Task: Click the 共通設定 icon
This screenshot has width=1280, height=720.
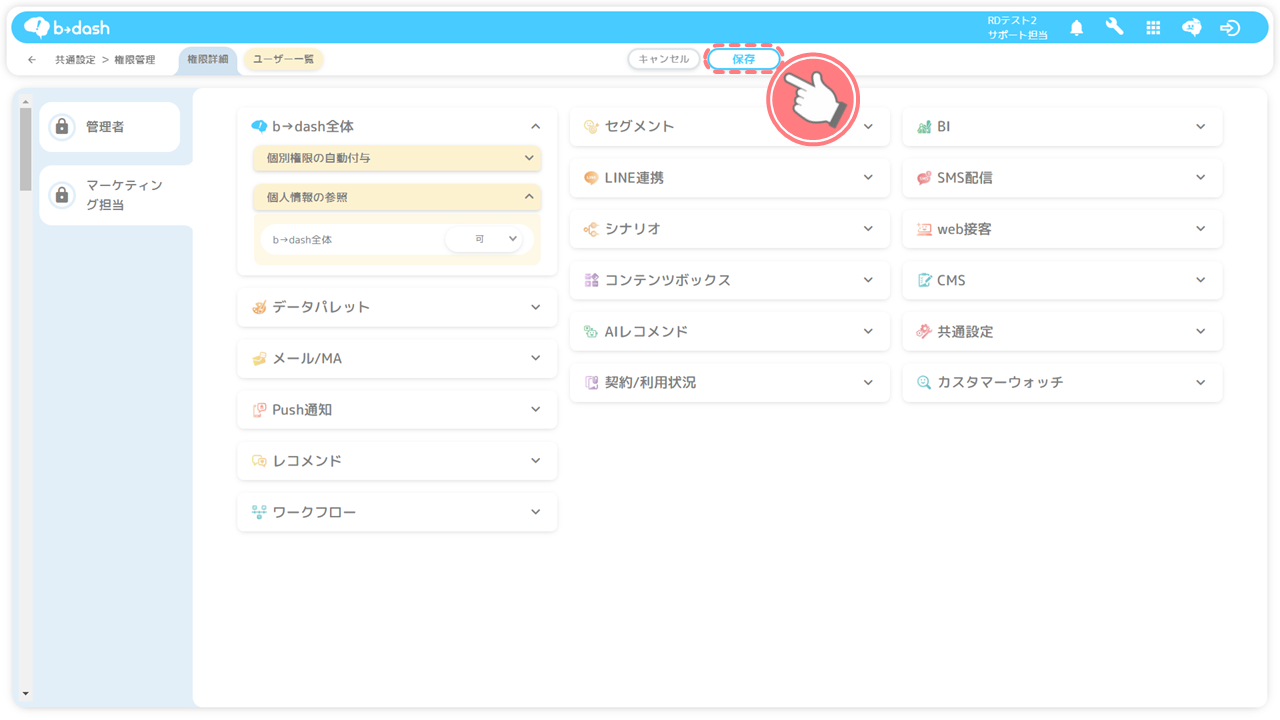Action: point(924,331)
